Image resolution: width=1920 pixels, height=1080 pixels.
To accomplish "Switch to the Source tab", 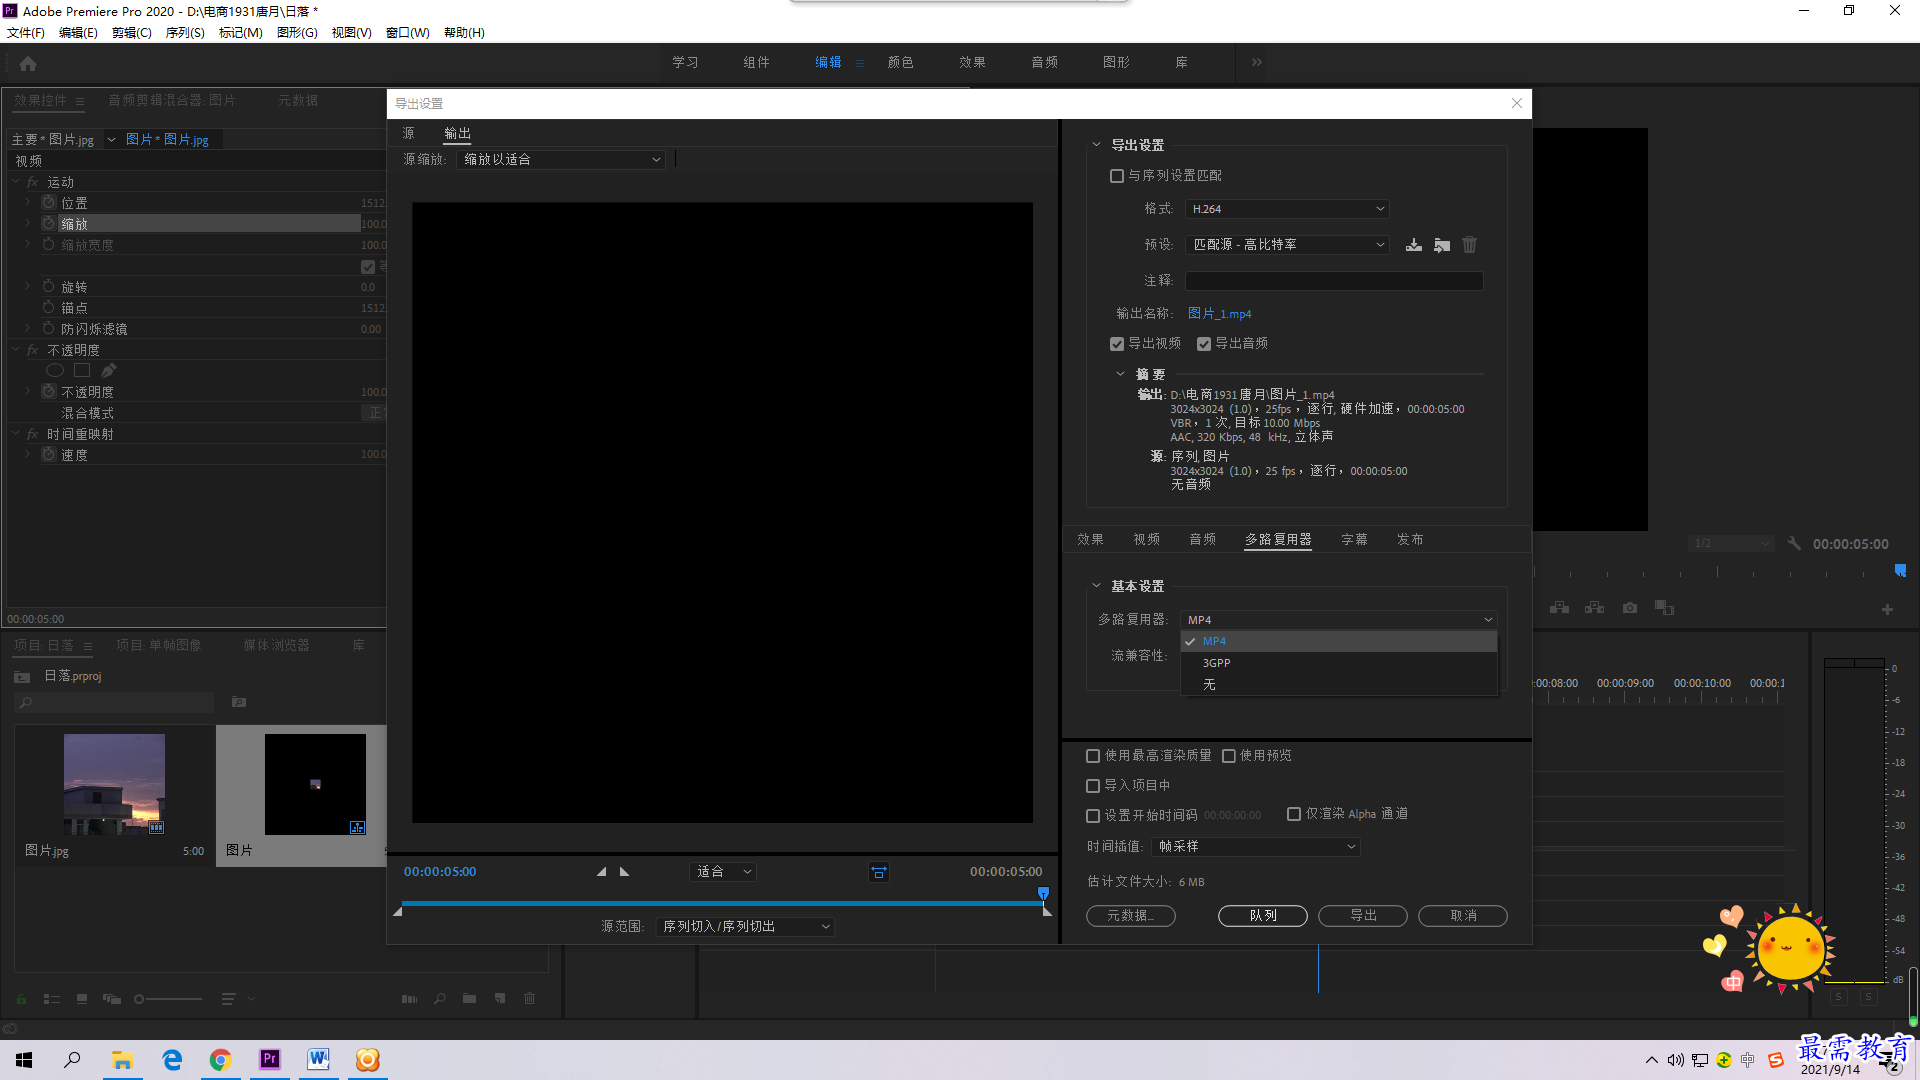I will [x=408, y=133].
